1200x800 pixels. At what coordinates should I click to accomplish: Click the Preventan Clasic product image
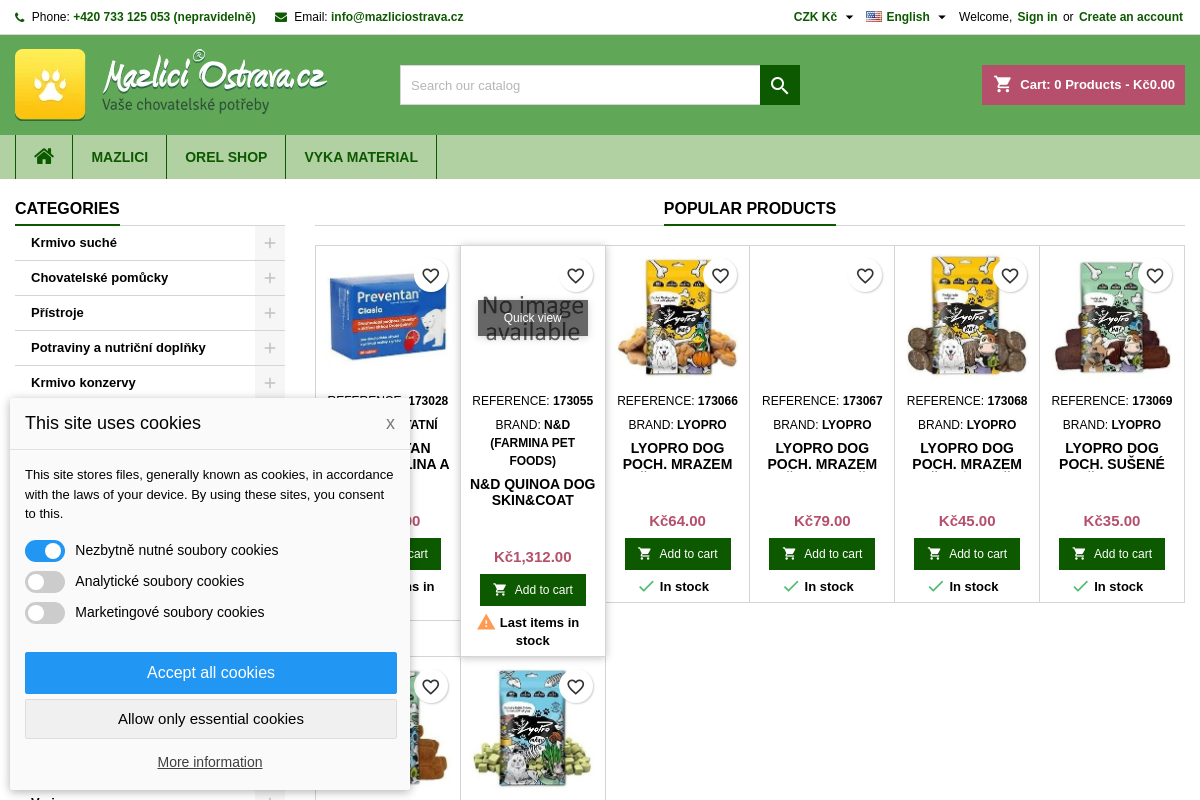(x=388, y=318)
